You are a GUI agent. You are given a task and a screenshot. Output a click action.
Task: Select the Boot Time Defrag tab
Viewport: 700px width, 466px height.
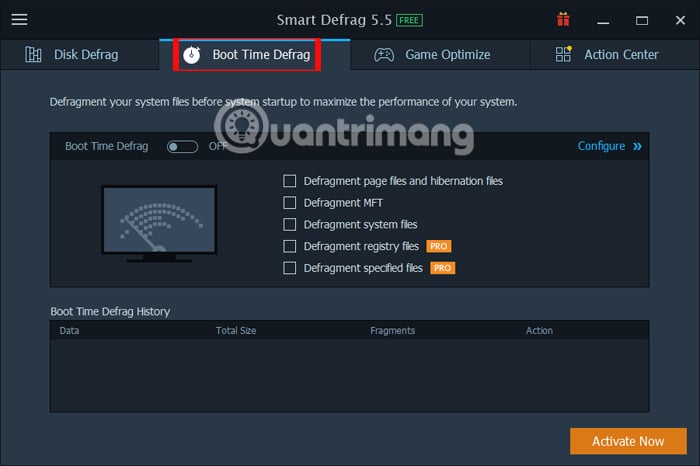(x=254, y=54)
